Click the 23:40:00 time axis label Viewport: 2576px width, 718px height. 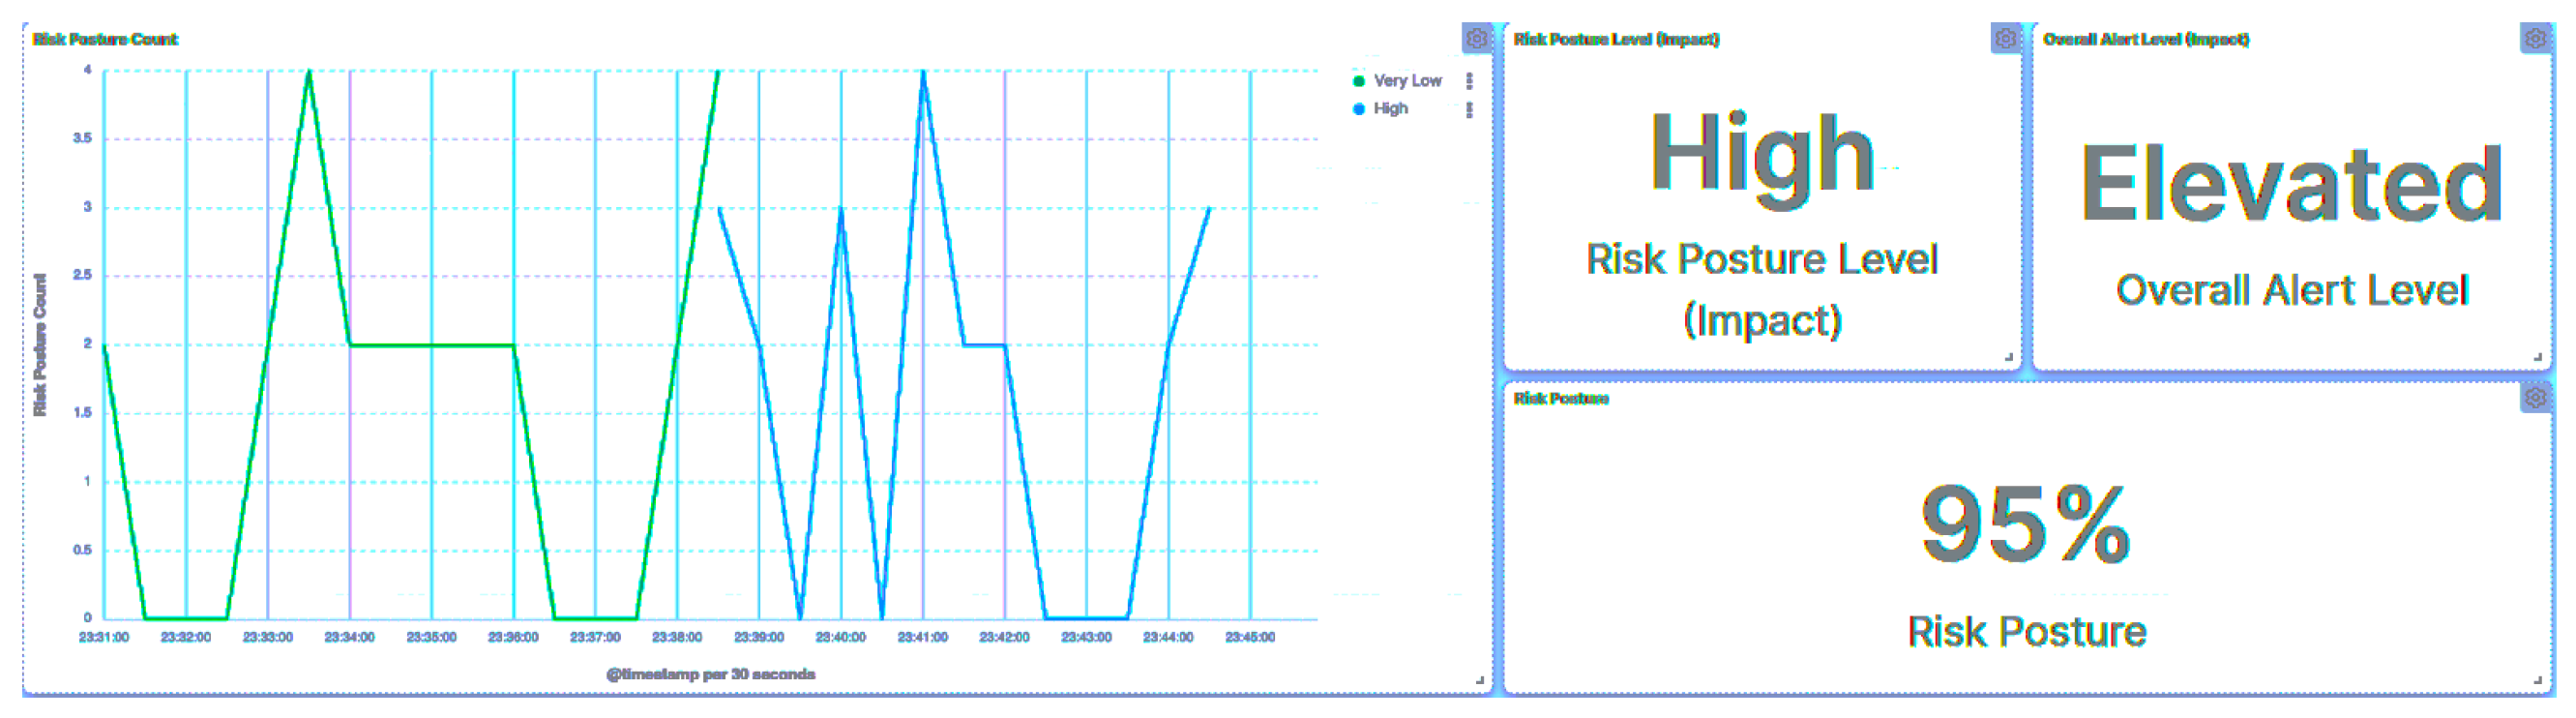pyautogui.click(x=841, y=637)
